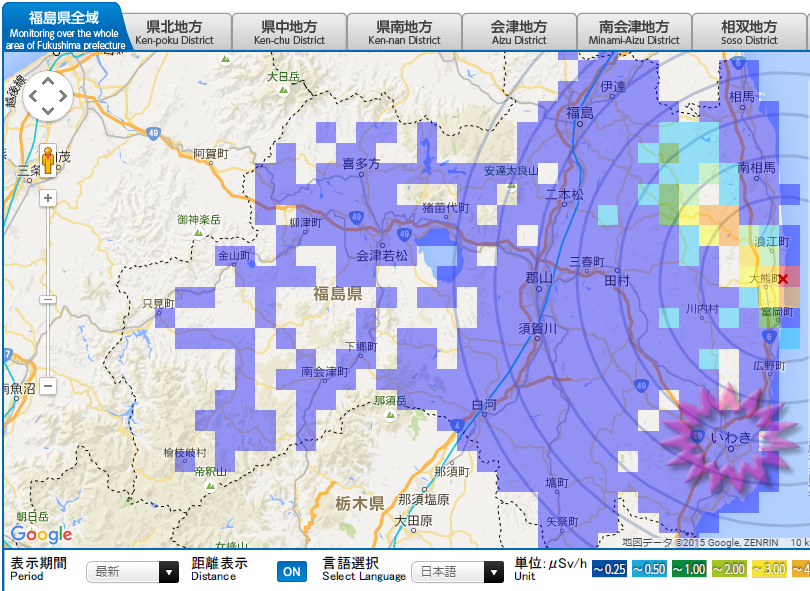Viewport: 810px width, 591px height.
Task: Switch to the Ken-poku District tab
Action: click(175, 32)
